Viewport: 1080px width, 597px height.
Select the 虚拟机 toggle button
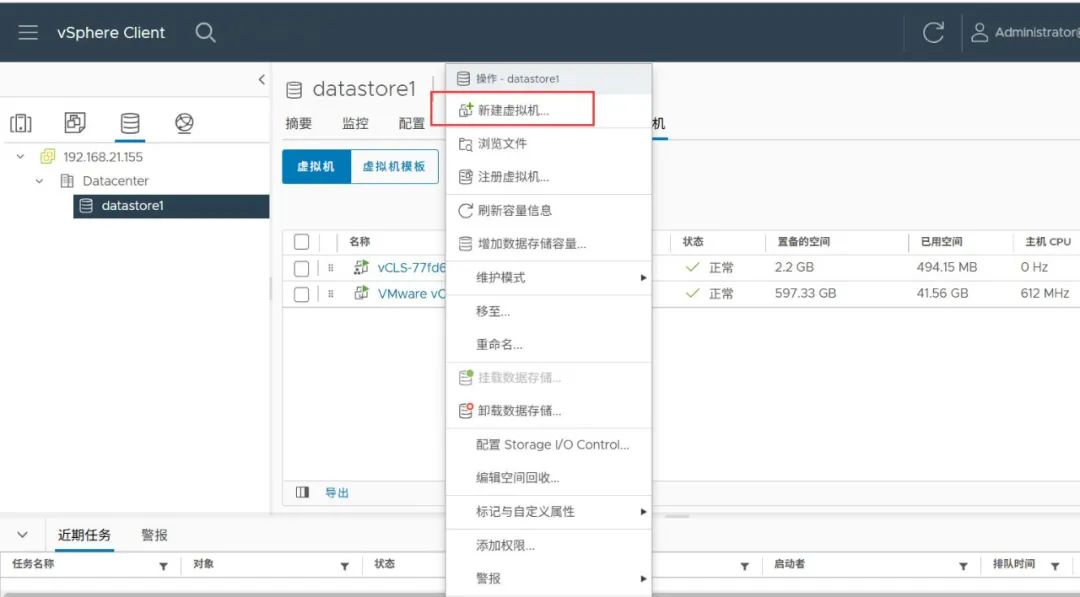pyautogui.click(x=316, y=167)
